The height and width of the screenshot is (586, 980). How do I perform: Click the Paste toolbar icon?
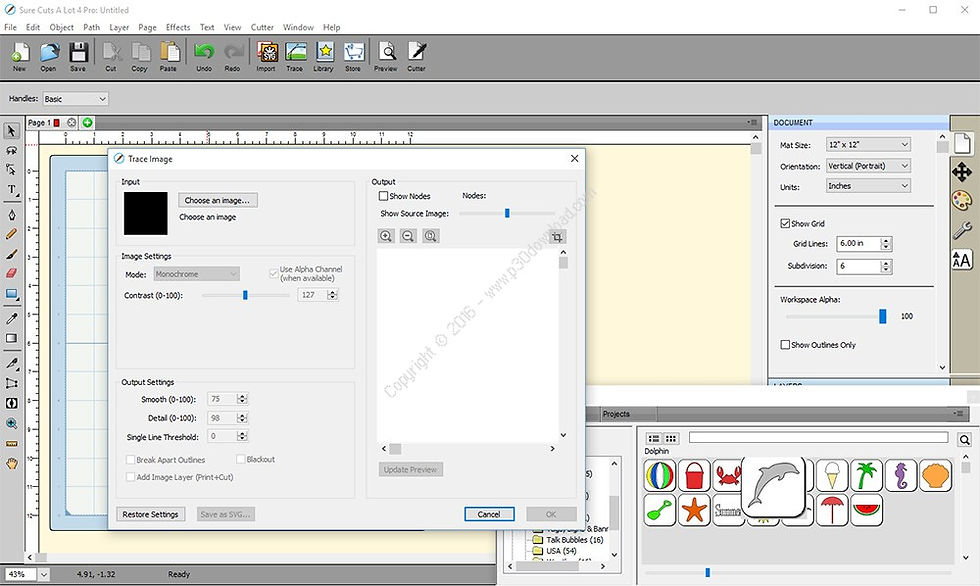(x=169, y=57)
